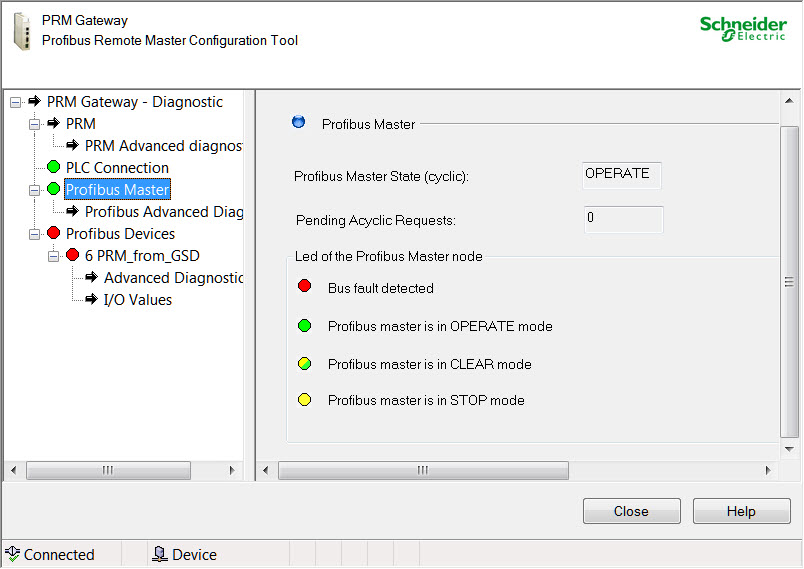Click red status LED of Profibus Devices
The image size is (804, 569).
(x=53, y=233)
